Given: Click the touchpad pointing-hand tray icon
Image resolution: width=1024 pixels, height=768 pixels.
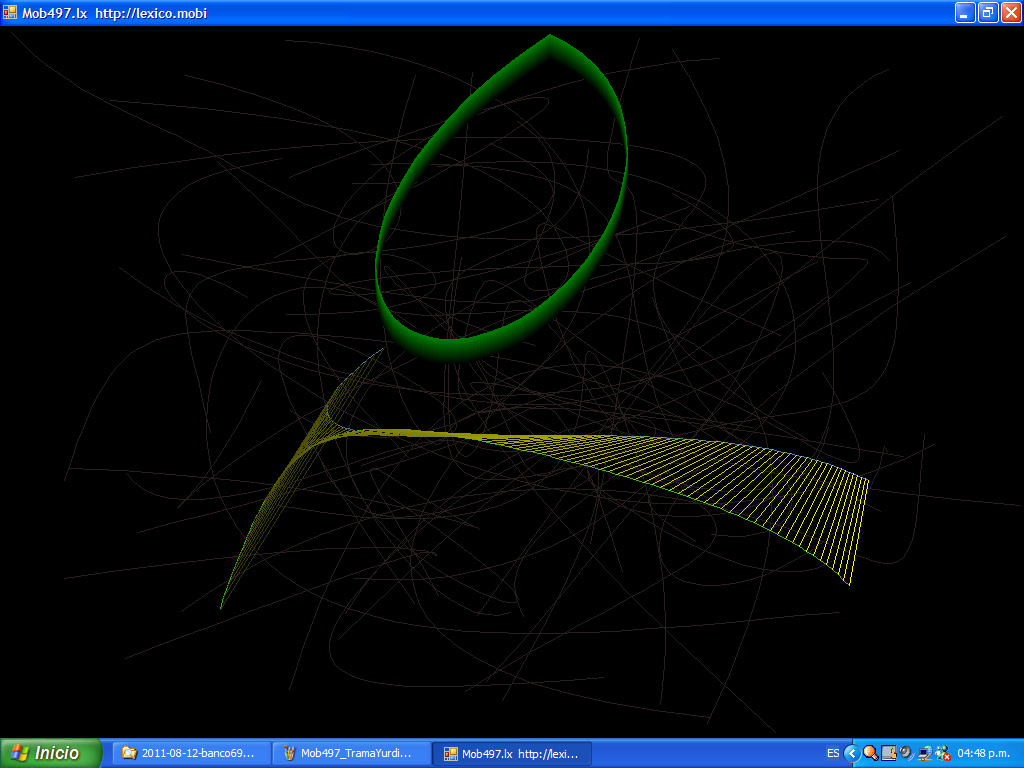Looking at the screenshot, I should pyautogui.click(x=888, y=753).
